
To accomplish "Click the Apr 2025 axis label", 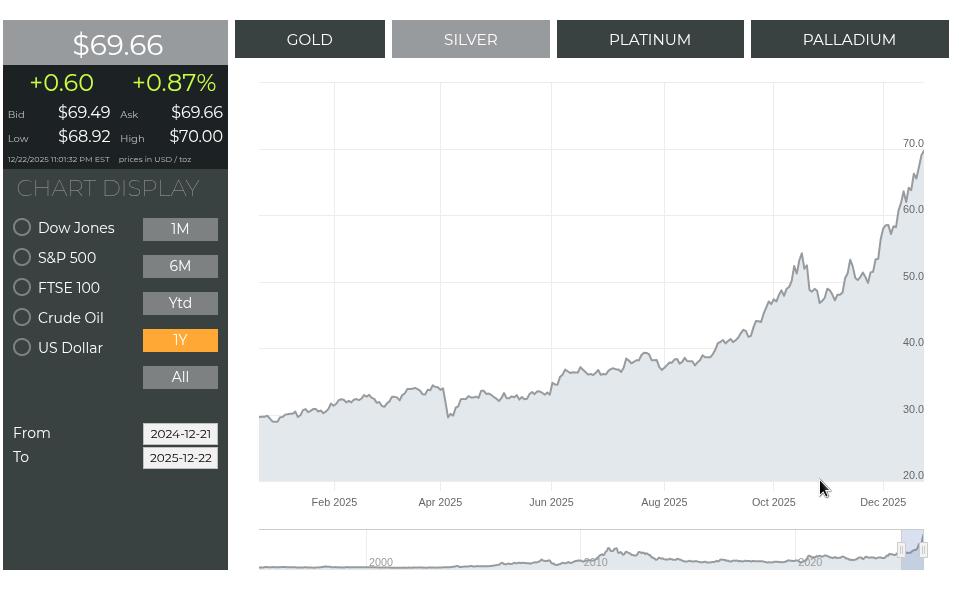I will [x=440, y=502].
